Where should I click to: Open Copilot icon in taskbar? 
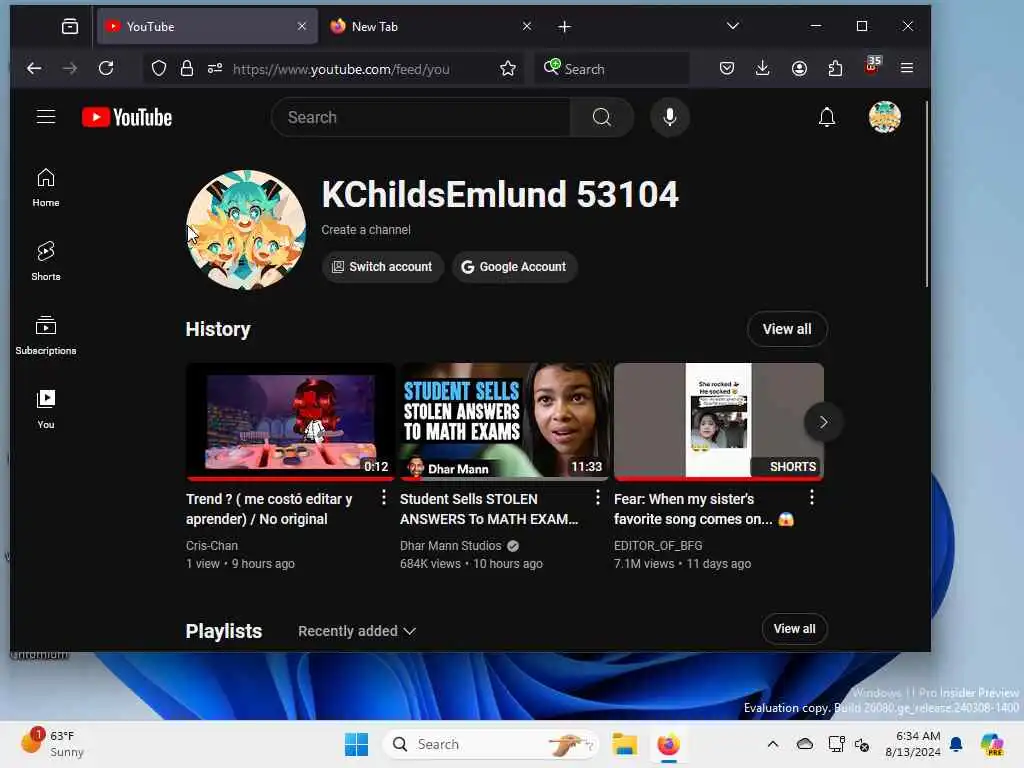coord(992,744)
